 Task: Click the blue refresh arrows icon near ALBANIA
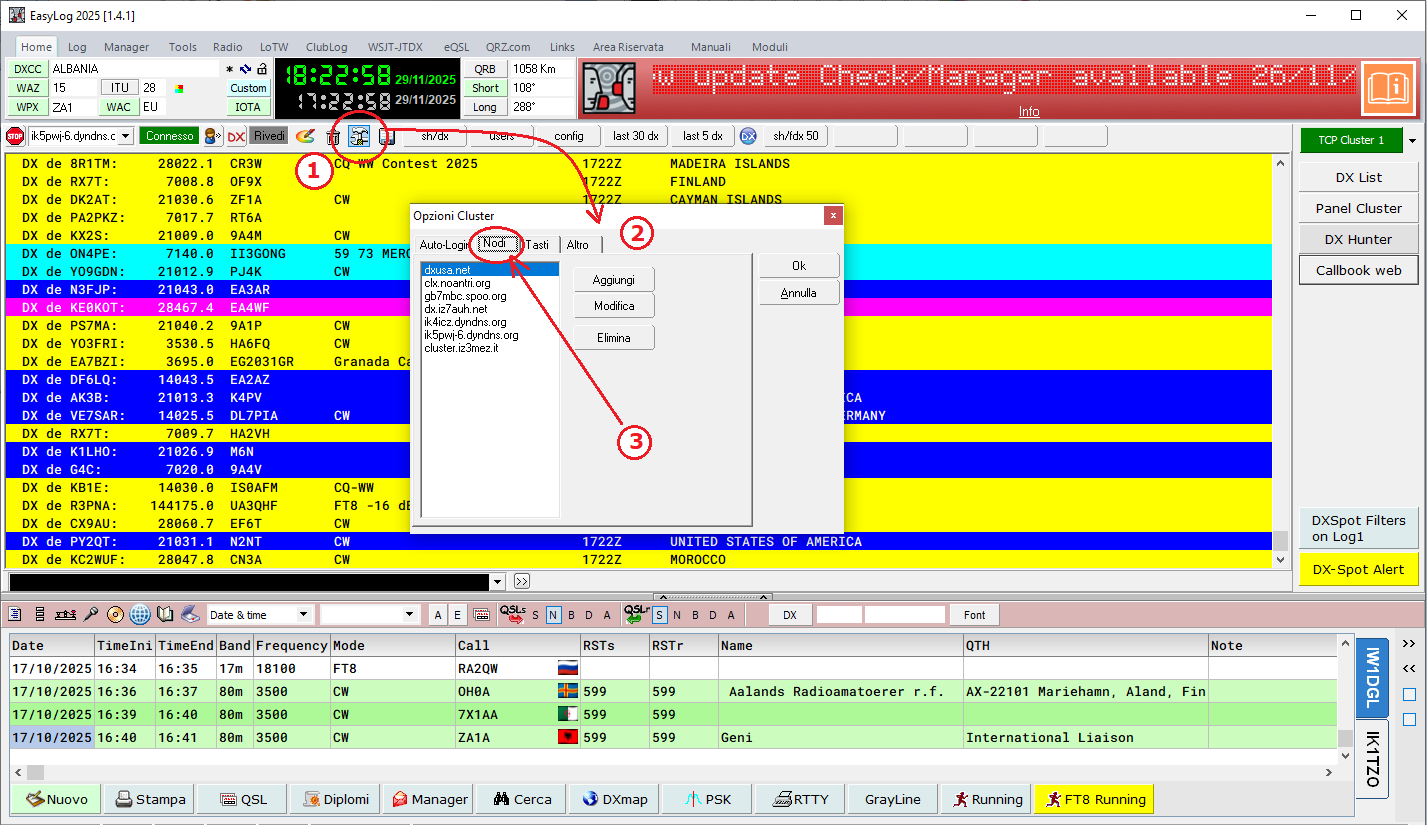point(245,69)
